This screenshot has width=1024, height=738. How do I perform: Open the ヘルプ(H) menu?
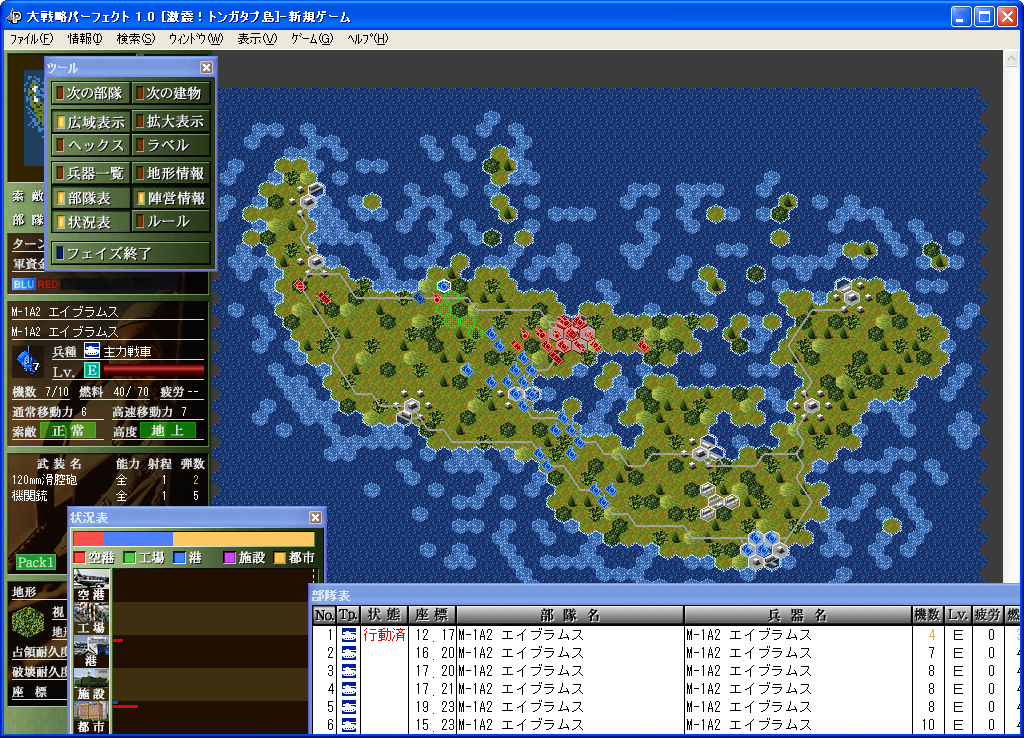tap(368, 39)
